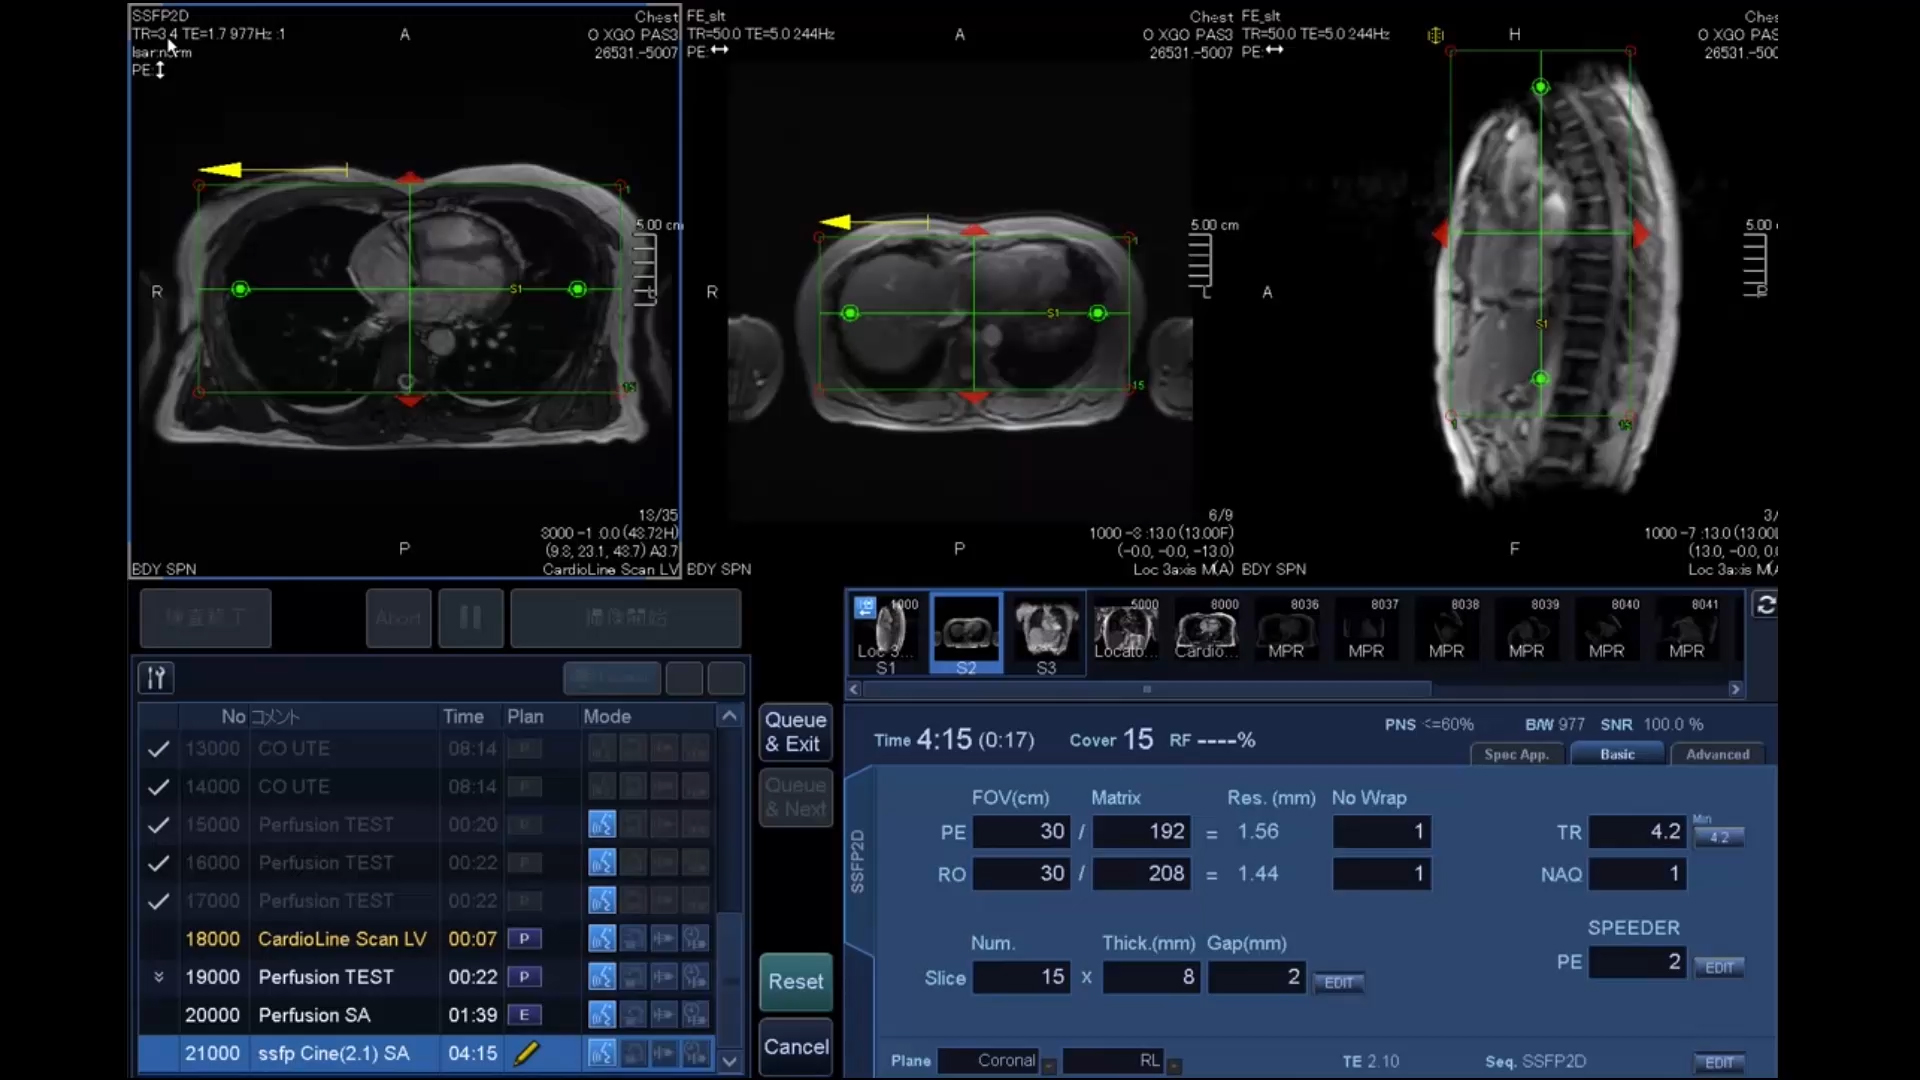Open the RL direction dropdown arrow
This screenshot has height=1080, width=1920.
pyautogui.click(x=1174, y=1065)
